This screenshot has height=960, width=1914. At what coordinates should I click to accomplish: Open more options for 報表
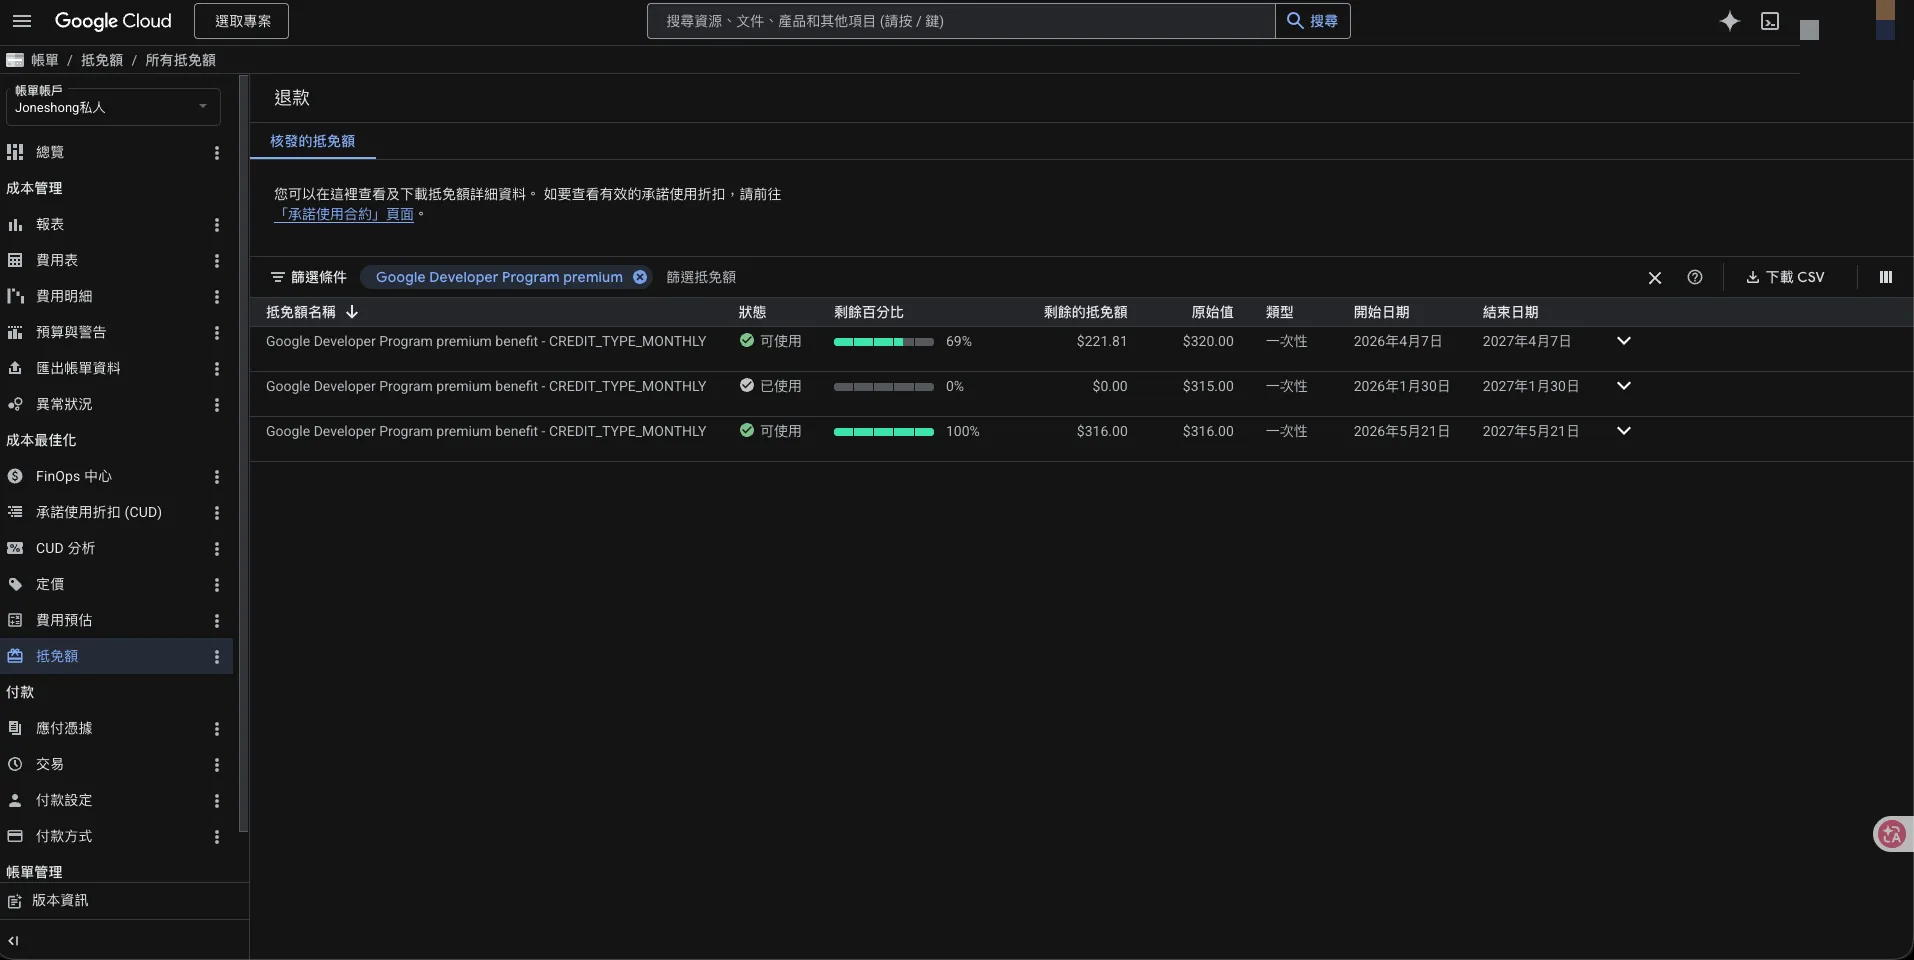(x=217, y=225)
